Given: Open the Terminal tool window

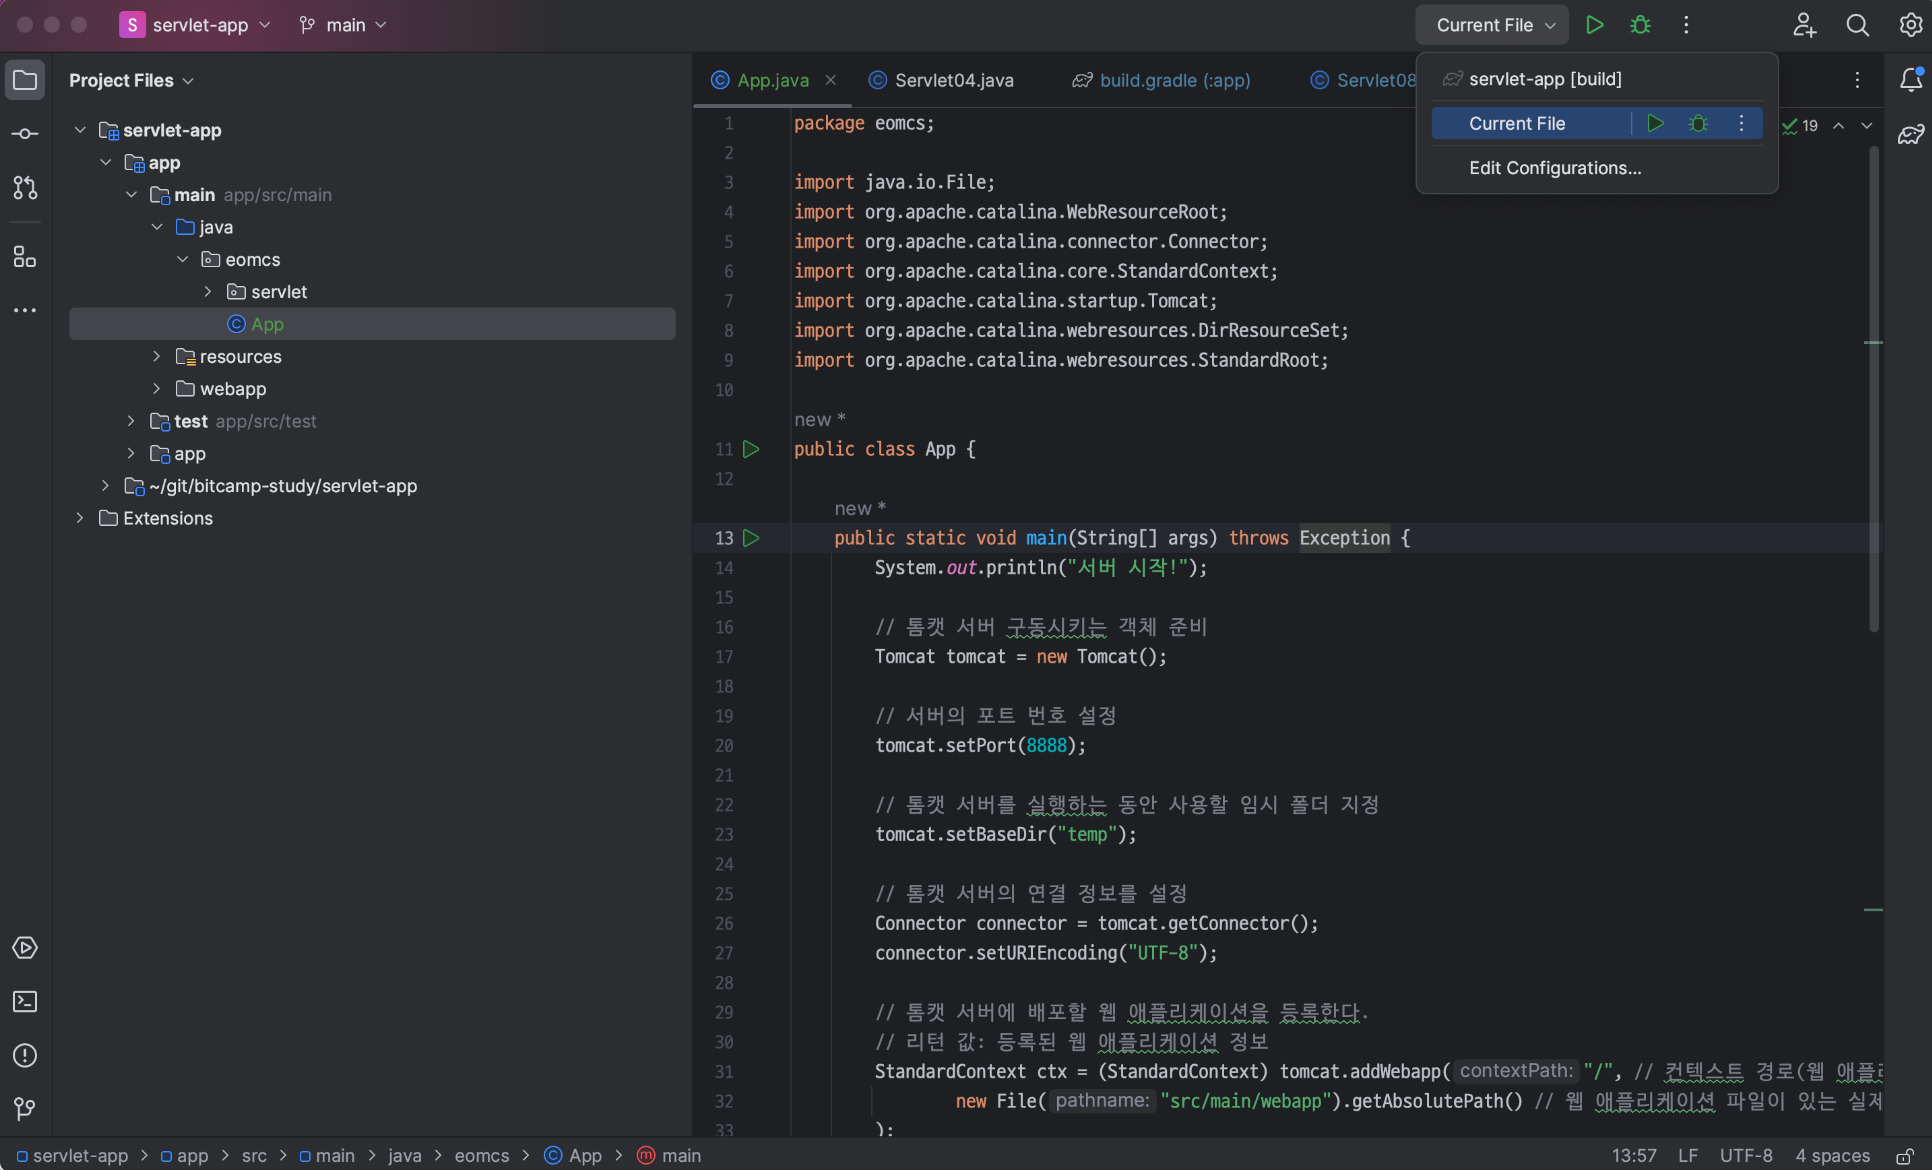Looking at the screenshot, I should (x=25, y=1002).
